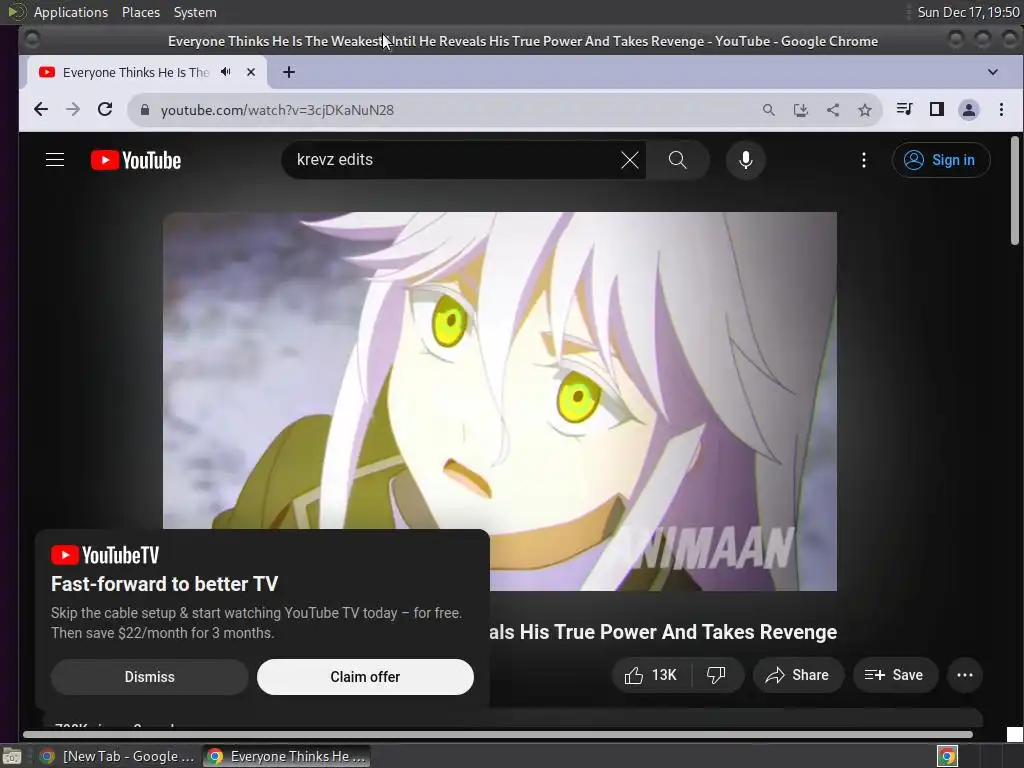This screenshot has height=768, width=1024.
Task: Click the browser forward arrow
Action: coord(73,110)
